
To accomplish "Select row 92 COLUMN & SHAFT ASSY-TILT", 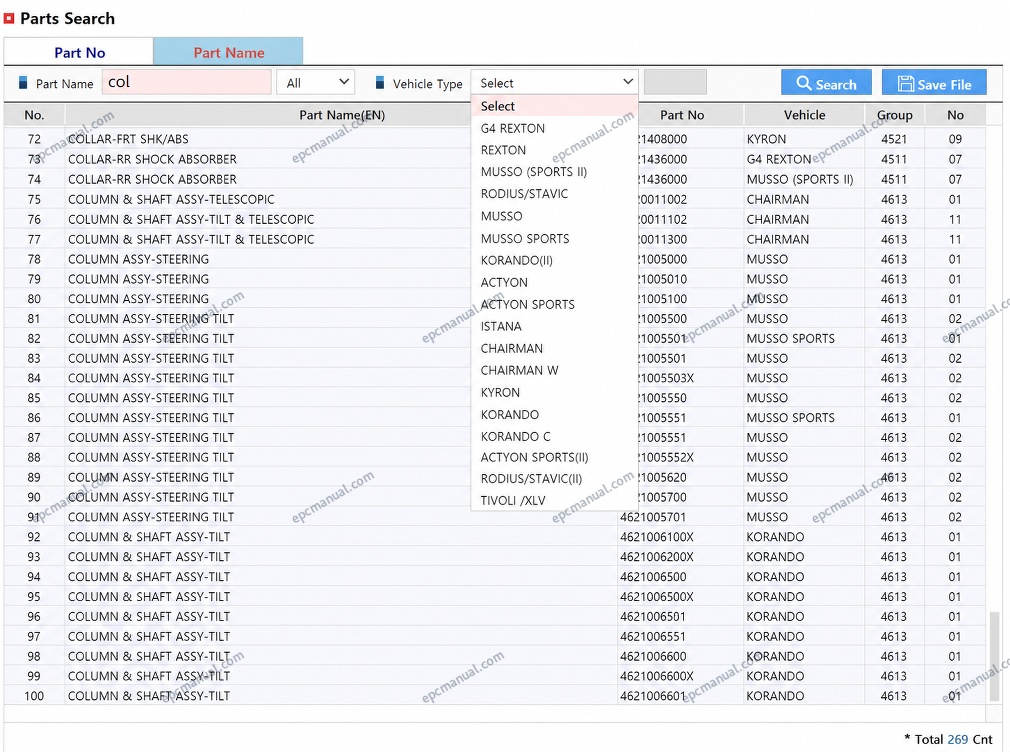I will point(494,537).
